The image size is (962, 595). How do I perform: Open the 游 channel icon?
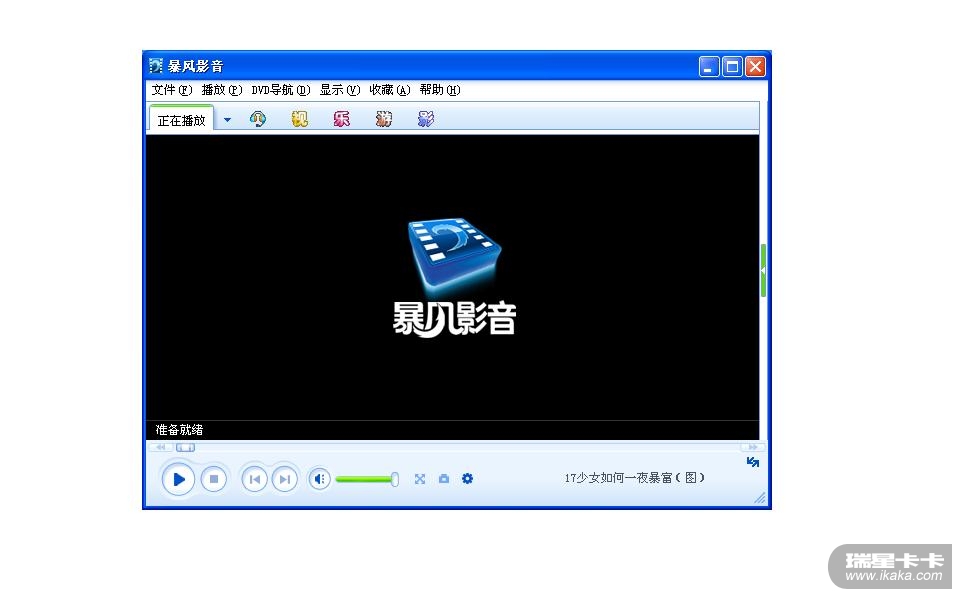point(383,119)
